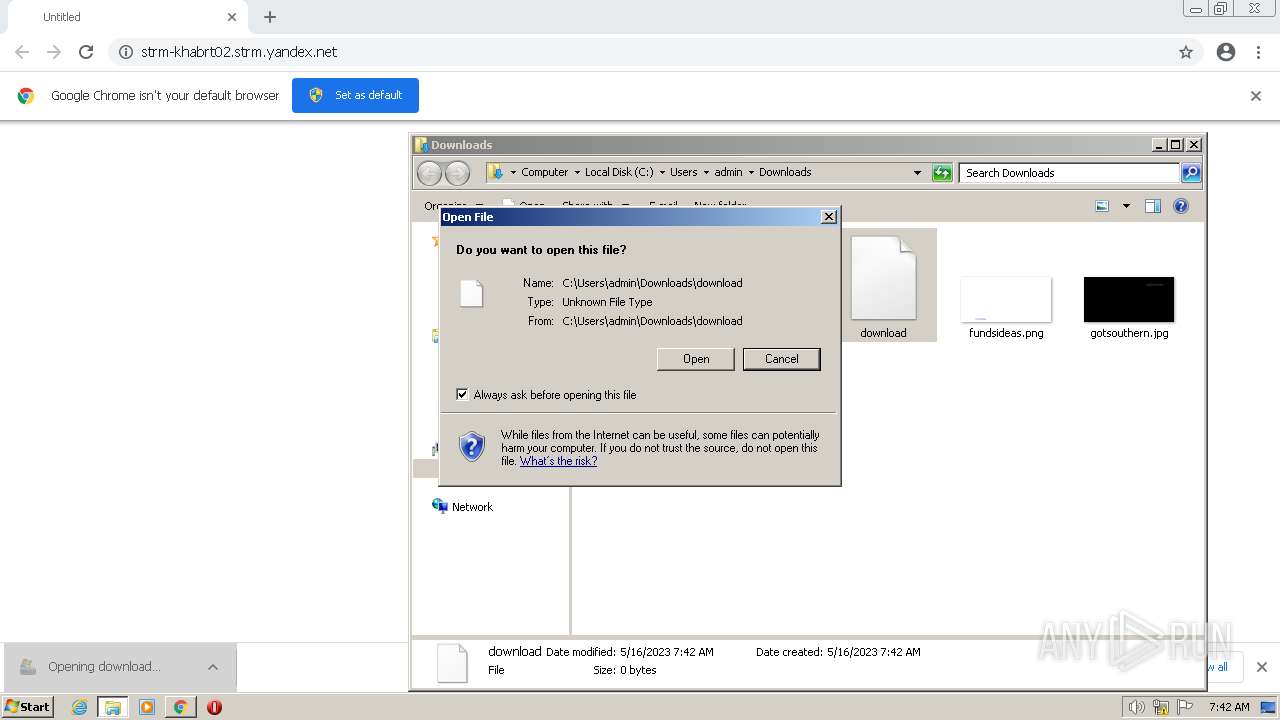This screenshot has height=720, width=1280.
Task: Open the Windows Start menu
Action: pyautogui.click(x=28, y=707)
